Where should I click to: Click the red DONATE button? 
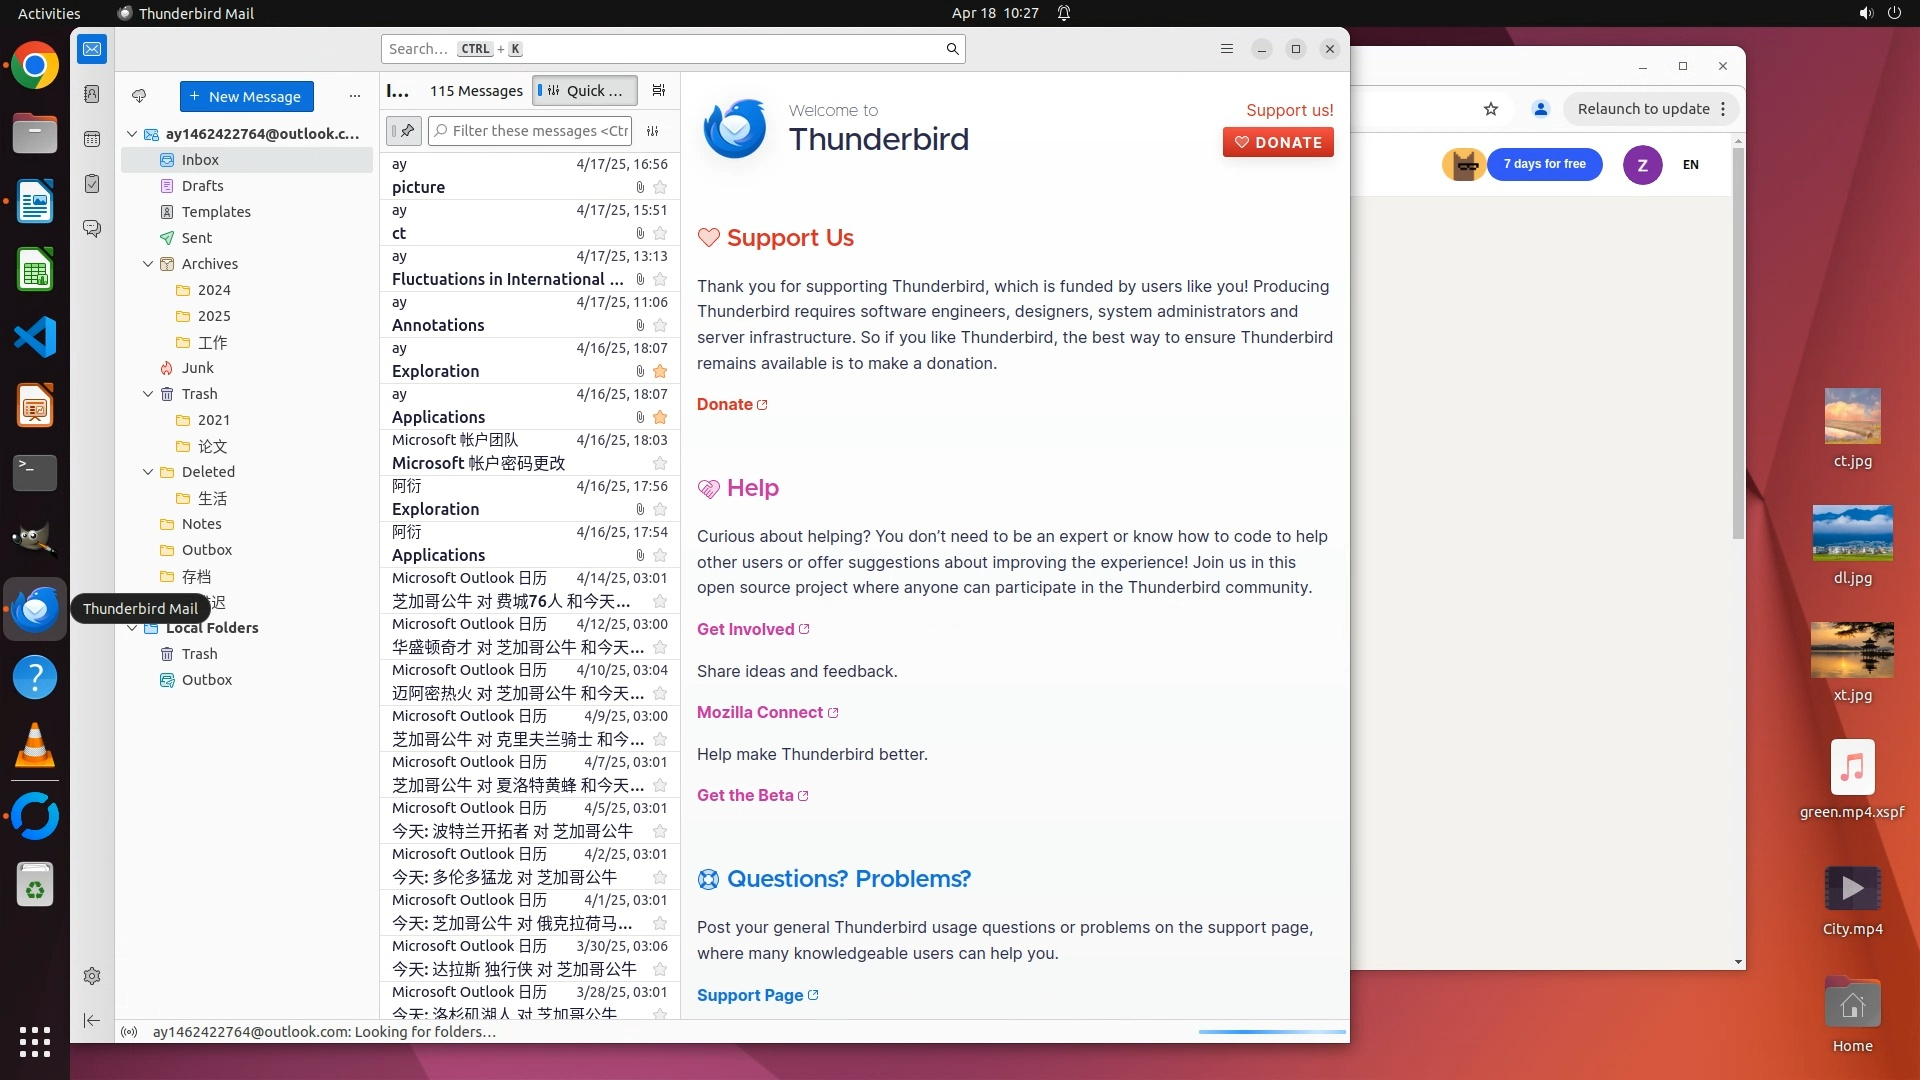point(1277,142)
